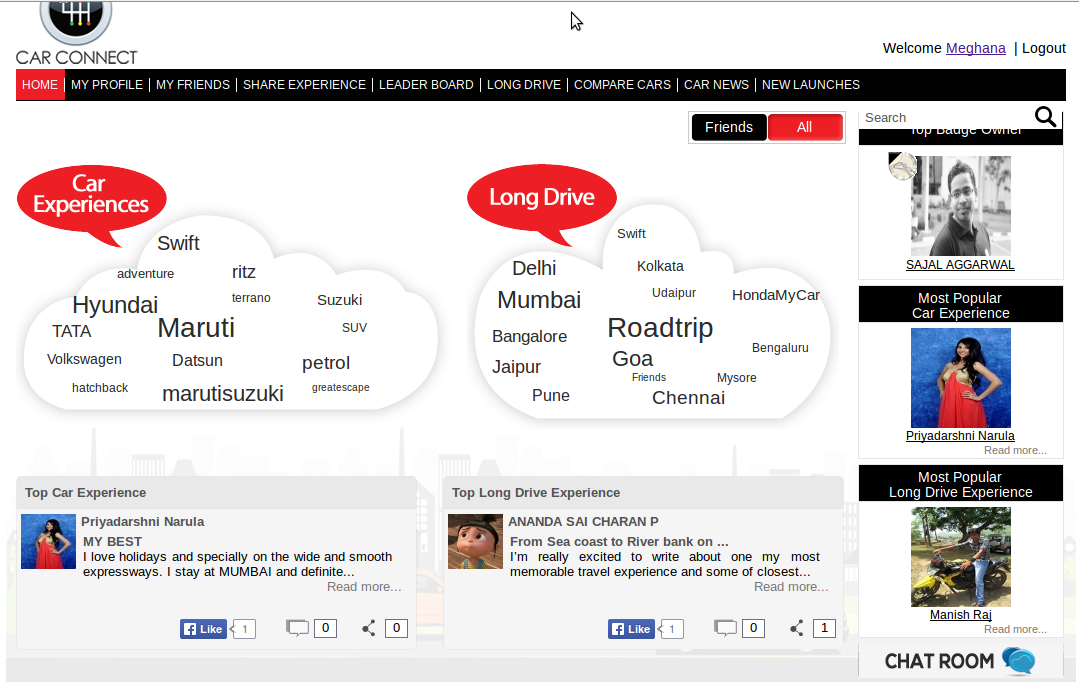Open MY PROFILE menu item
The image size is (1079, 682).
[x=107, y=85]
